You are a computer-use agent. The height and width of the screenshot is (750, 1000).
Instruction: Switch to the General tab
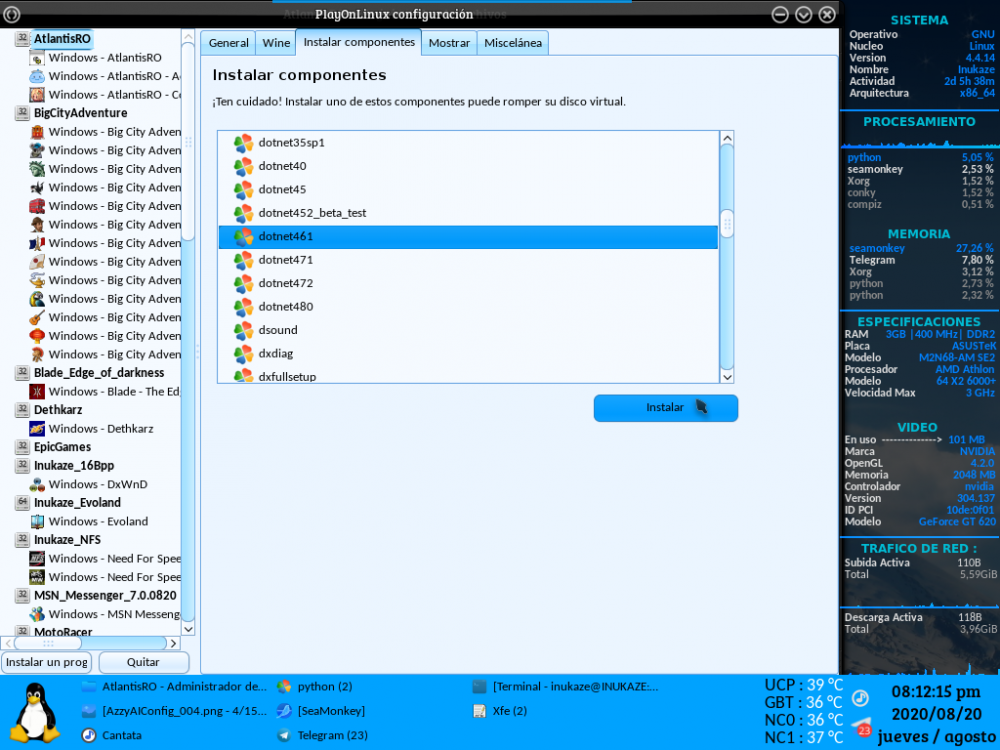point(228,43)
